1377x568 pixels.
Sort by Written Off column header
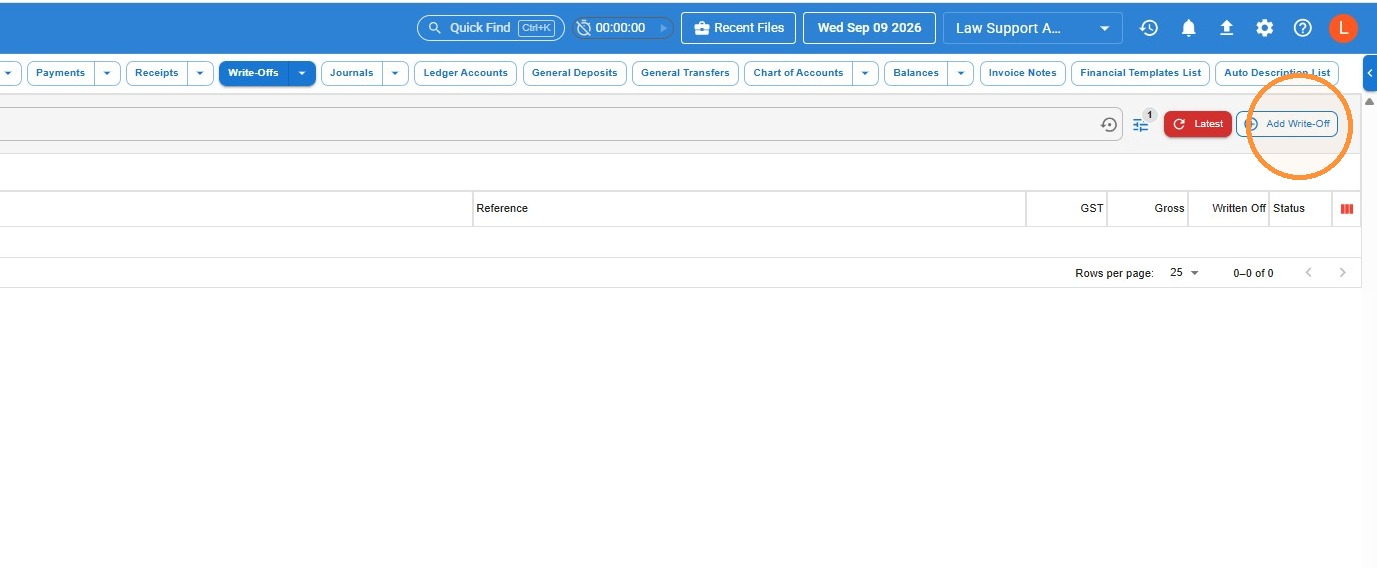tap(1238, 208)
